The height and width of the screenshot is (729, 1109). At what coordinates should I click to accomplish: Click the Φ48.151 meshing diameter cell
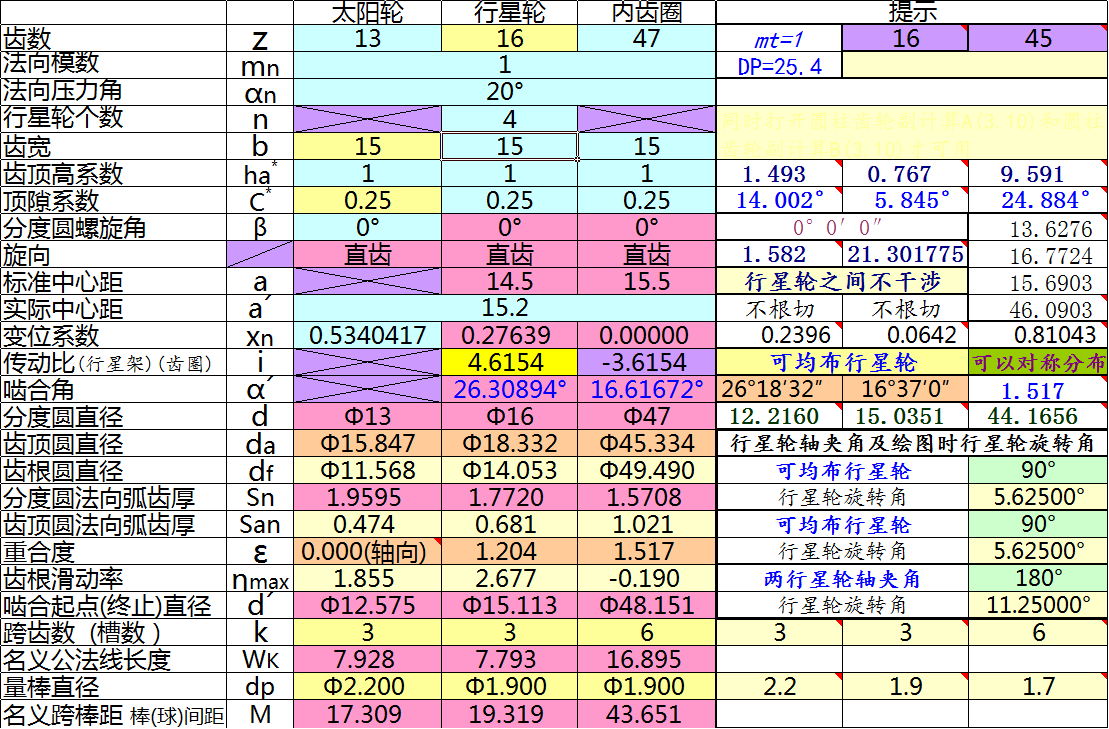click(646, 605)
